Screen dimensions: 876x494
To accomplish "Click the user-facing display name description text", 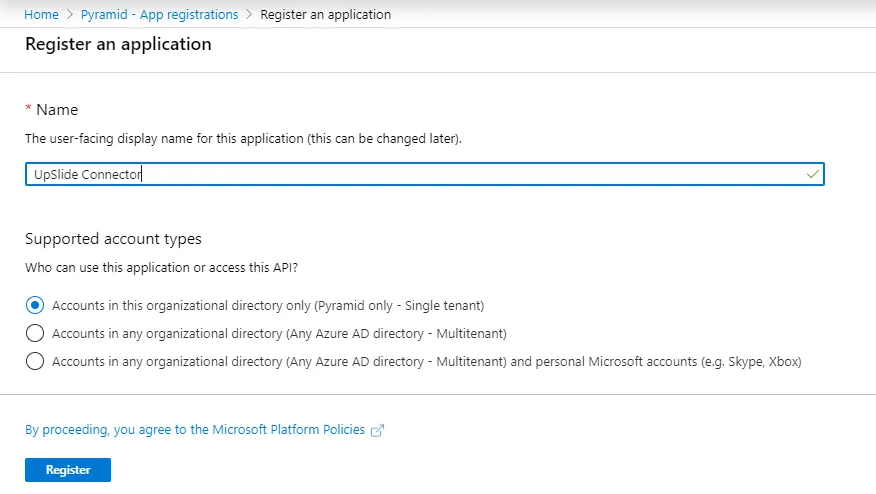I will (x=244, y=139).
